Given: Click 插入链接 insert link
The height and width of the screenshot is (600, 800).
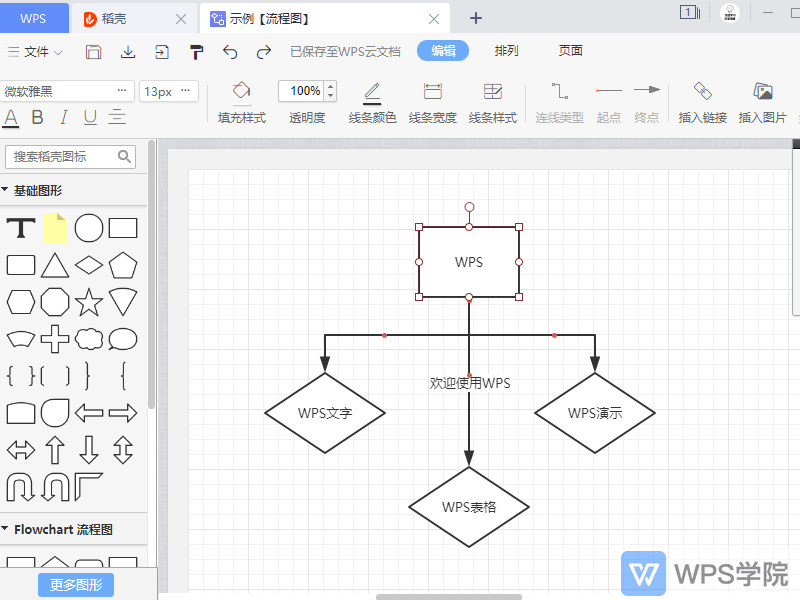Looking at the screenshot, I should 702,103.
